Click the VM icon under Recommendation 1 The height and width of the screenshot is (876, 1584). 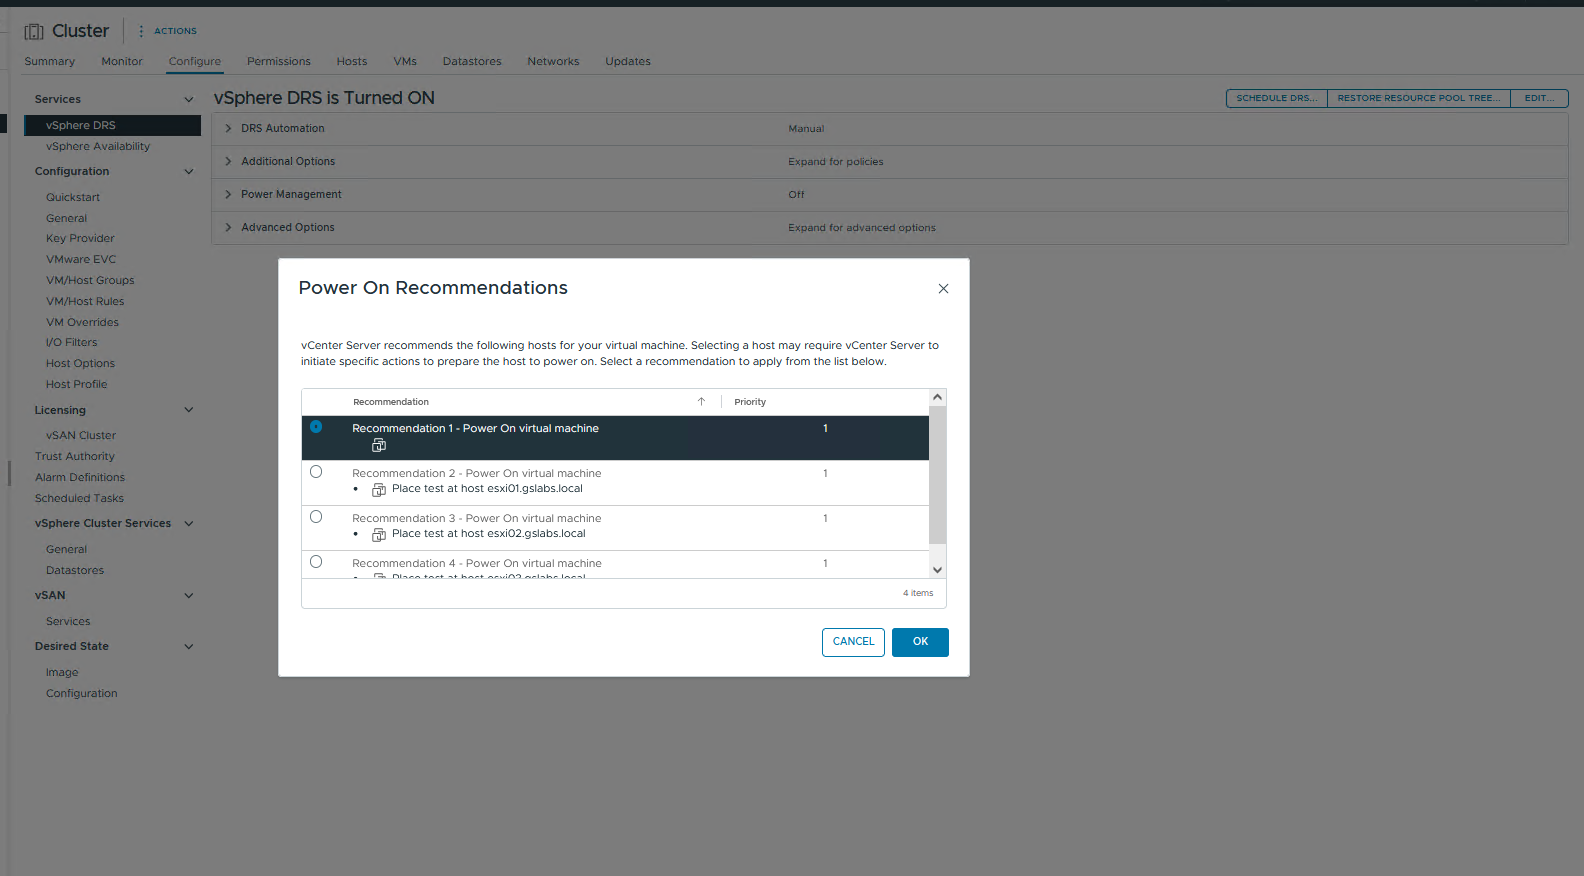[379, 445]
